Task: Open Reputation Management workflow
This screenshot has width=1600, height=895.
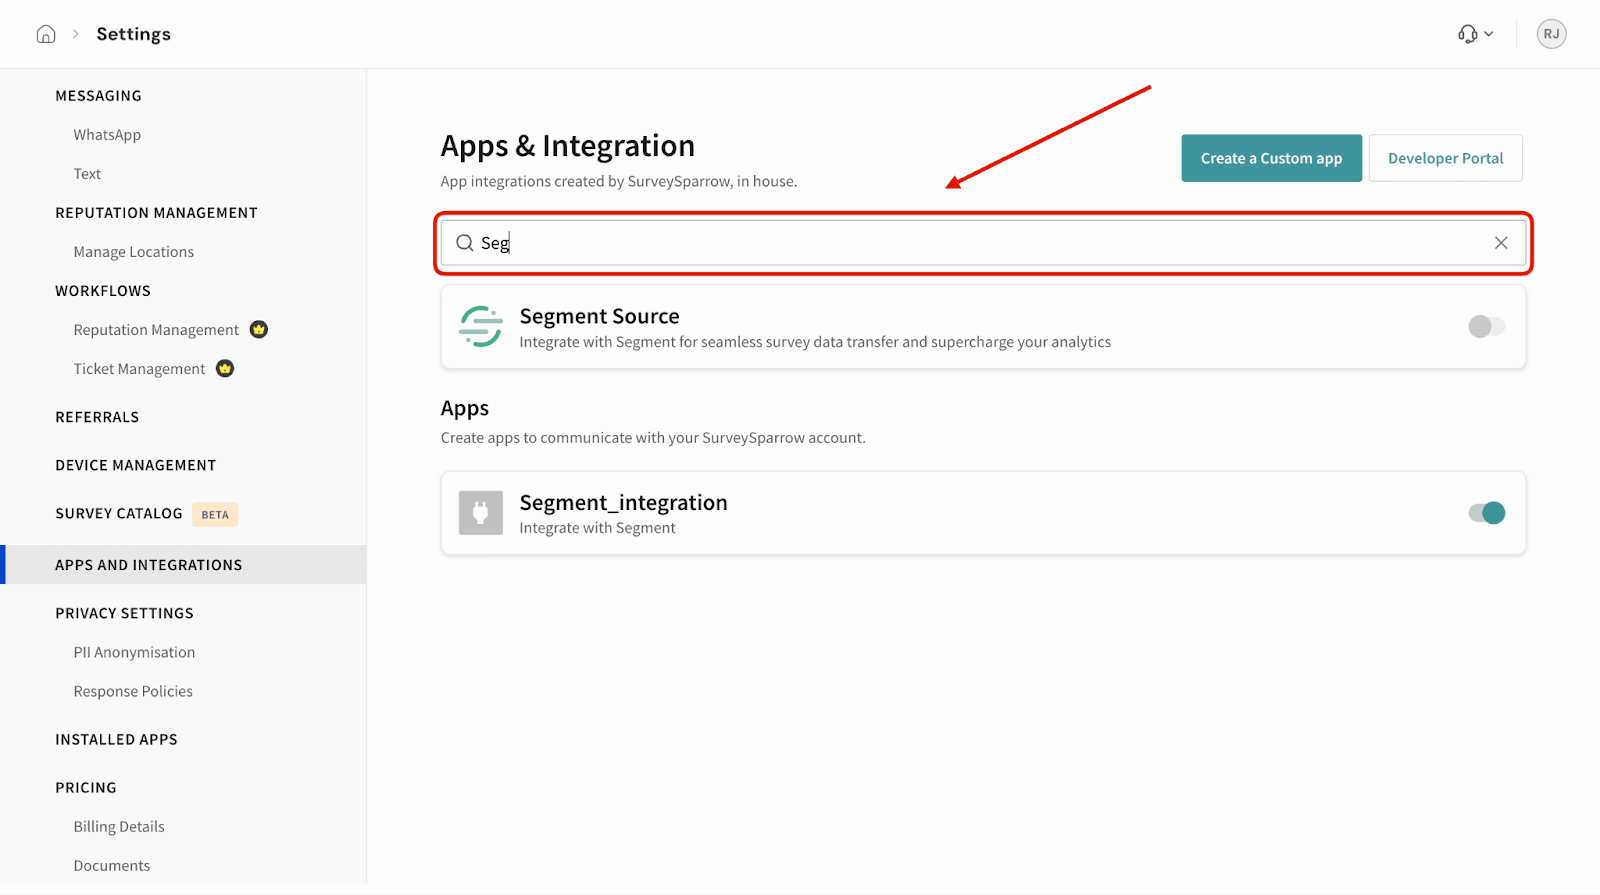Action: [156, 330]
